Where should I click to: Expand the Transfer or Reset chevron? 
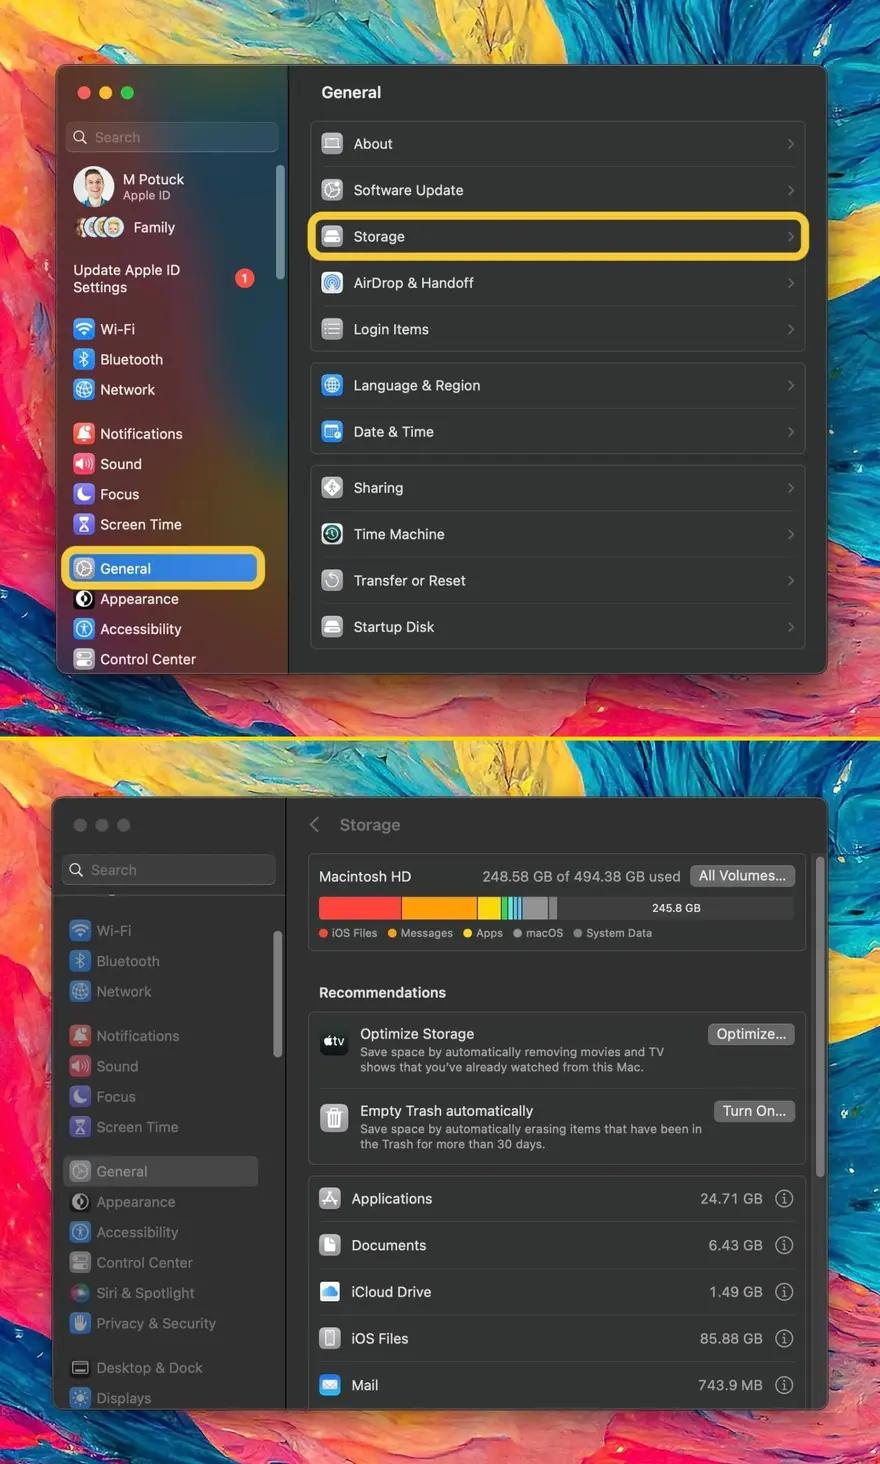[x=790, y=581]
